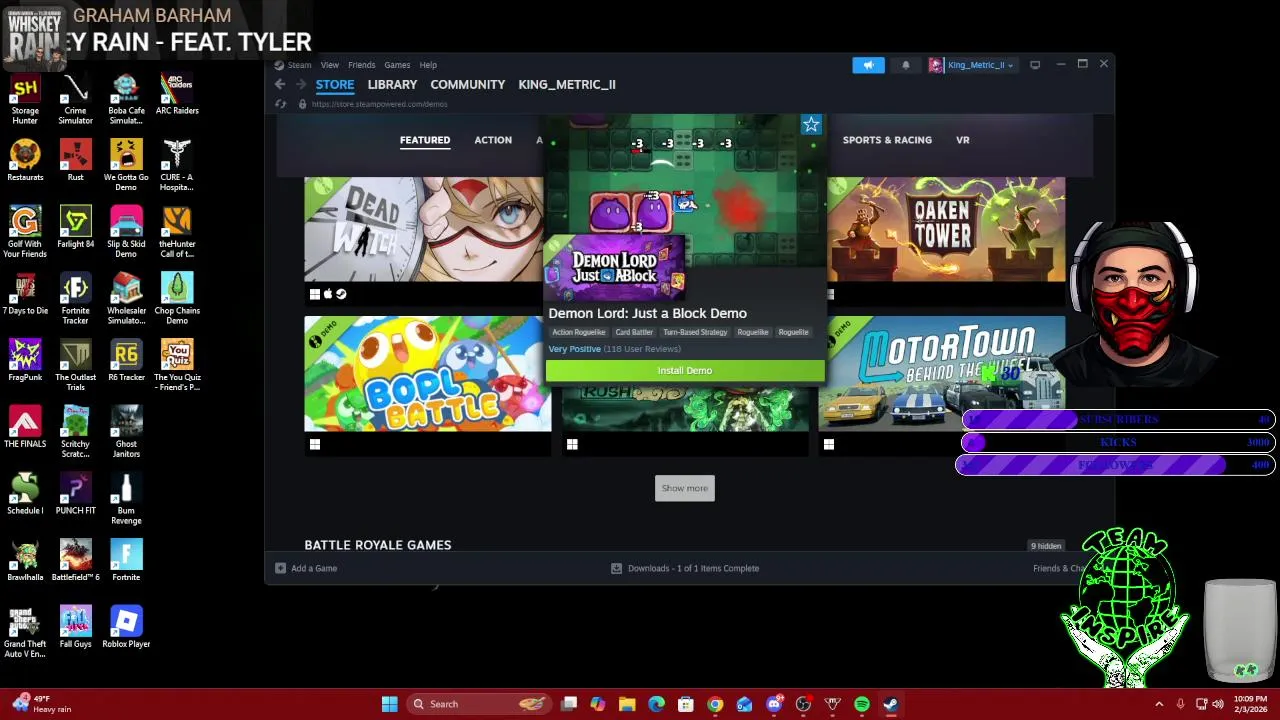The image size is (1280, 720).
Task: Click the Very Positive reviews link
Action: pos(574,349)
